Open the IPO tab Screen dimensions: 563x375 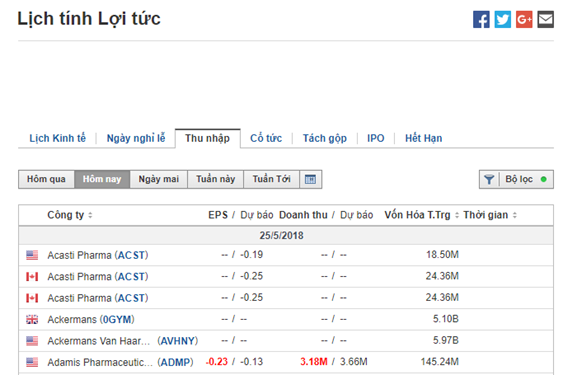point(376,138)
